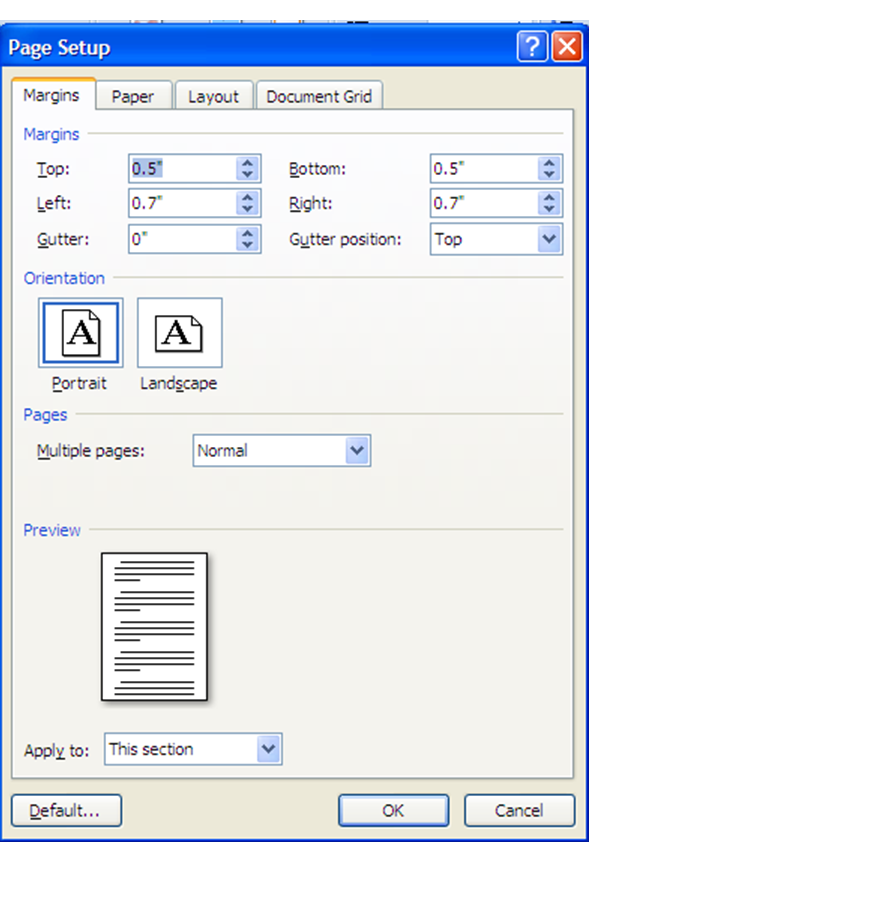Expand the Multiple pages dropdown
This screenshot has width=873, height=916.
pos(357,451)
